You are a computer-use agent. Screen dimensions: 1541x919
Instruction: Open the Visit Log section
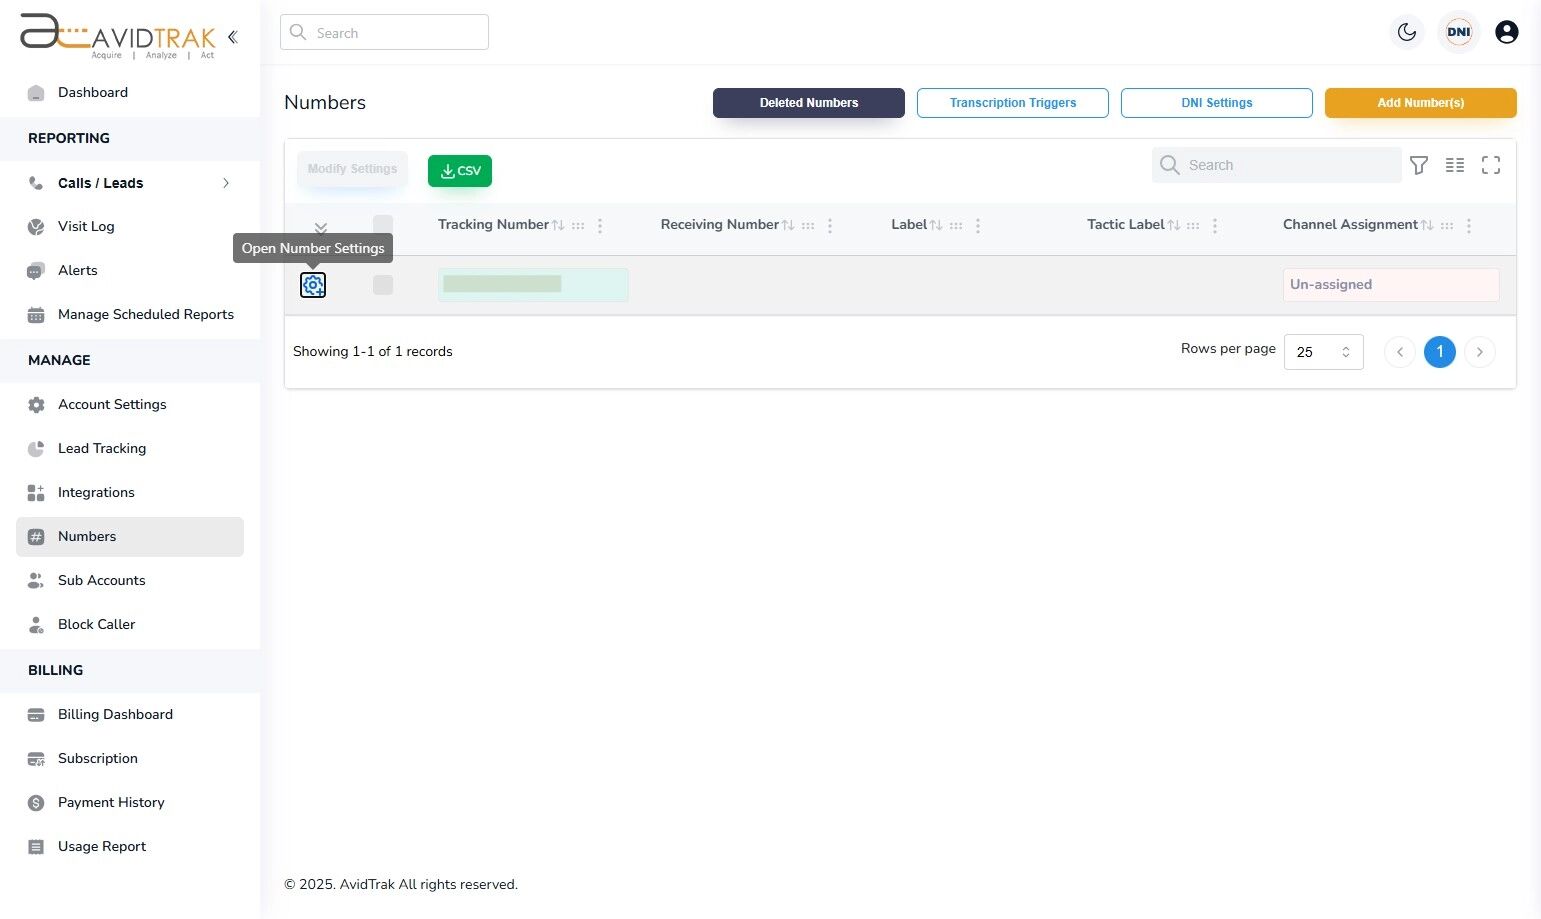tap(86, 226)
